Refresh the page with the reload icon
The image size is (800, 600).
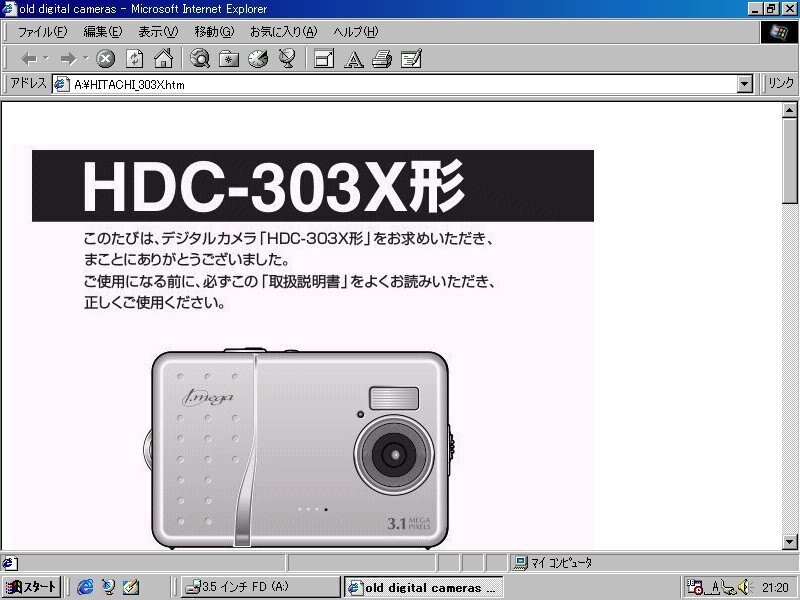pos(133,58)
